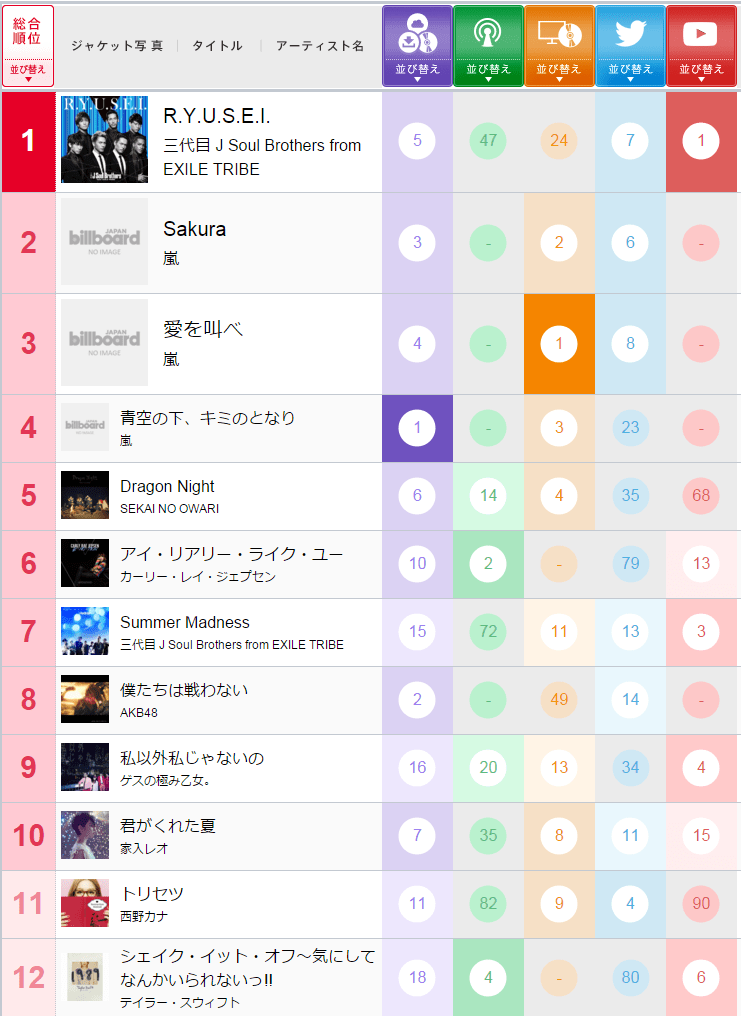741x1016 pixels.
Task: Click the Dragon Night album cover
Action: coord(85,496)
